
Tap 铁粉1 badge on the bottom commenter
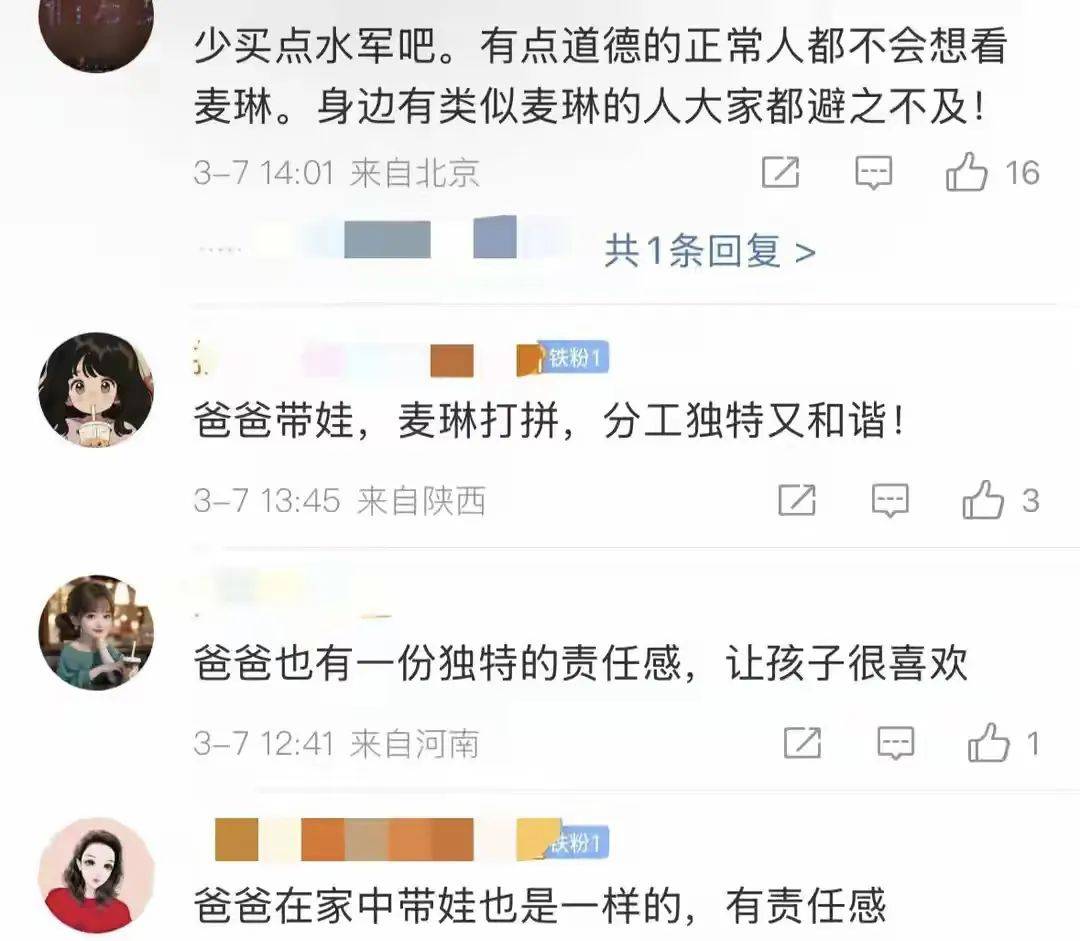pos(576,842)
